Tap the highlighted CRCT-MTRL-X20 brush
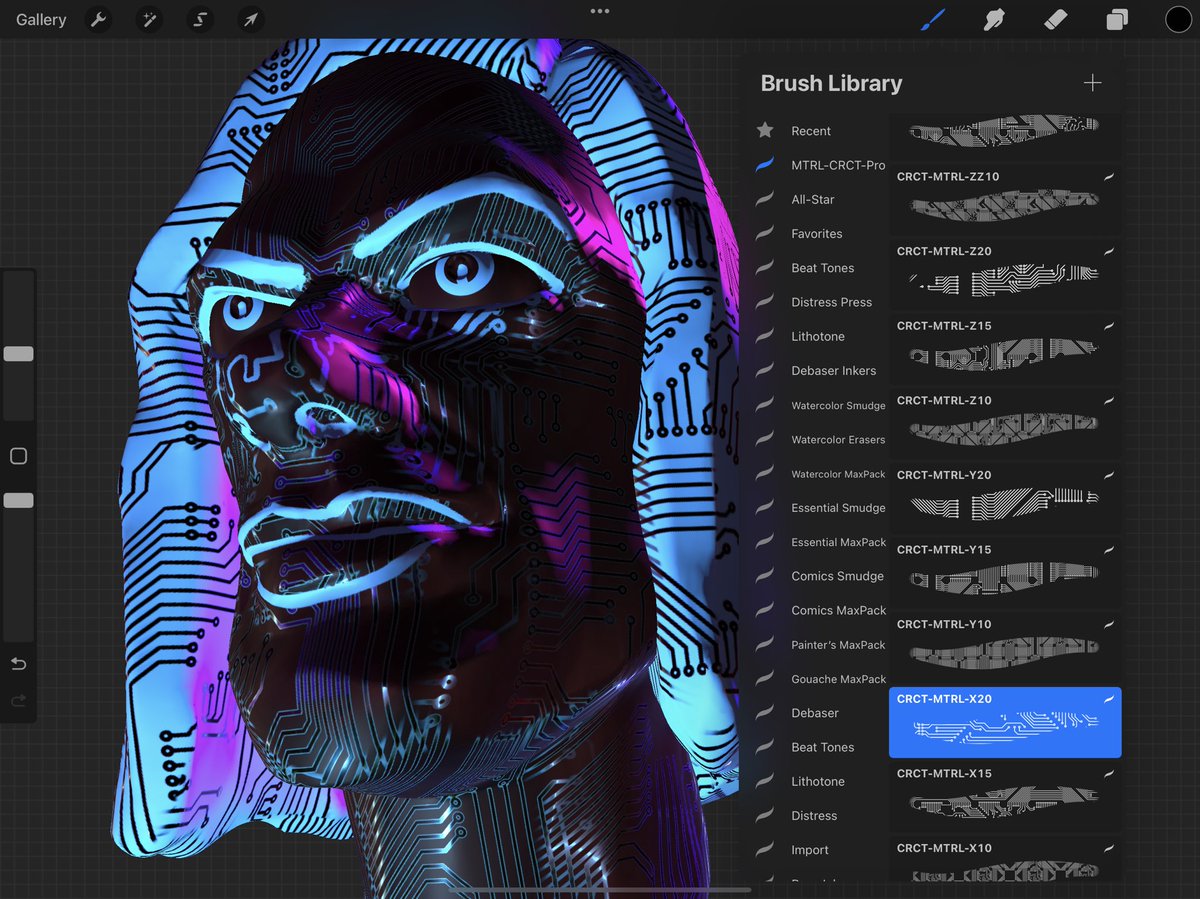The width and height of the screenshot is (1200, 899). (1005, 722)
